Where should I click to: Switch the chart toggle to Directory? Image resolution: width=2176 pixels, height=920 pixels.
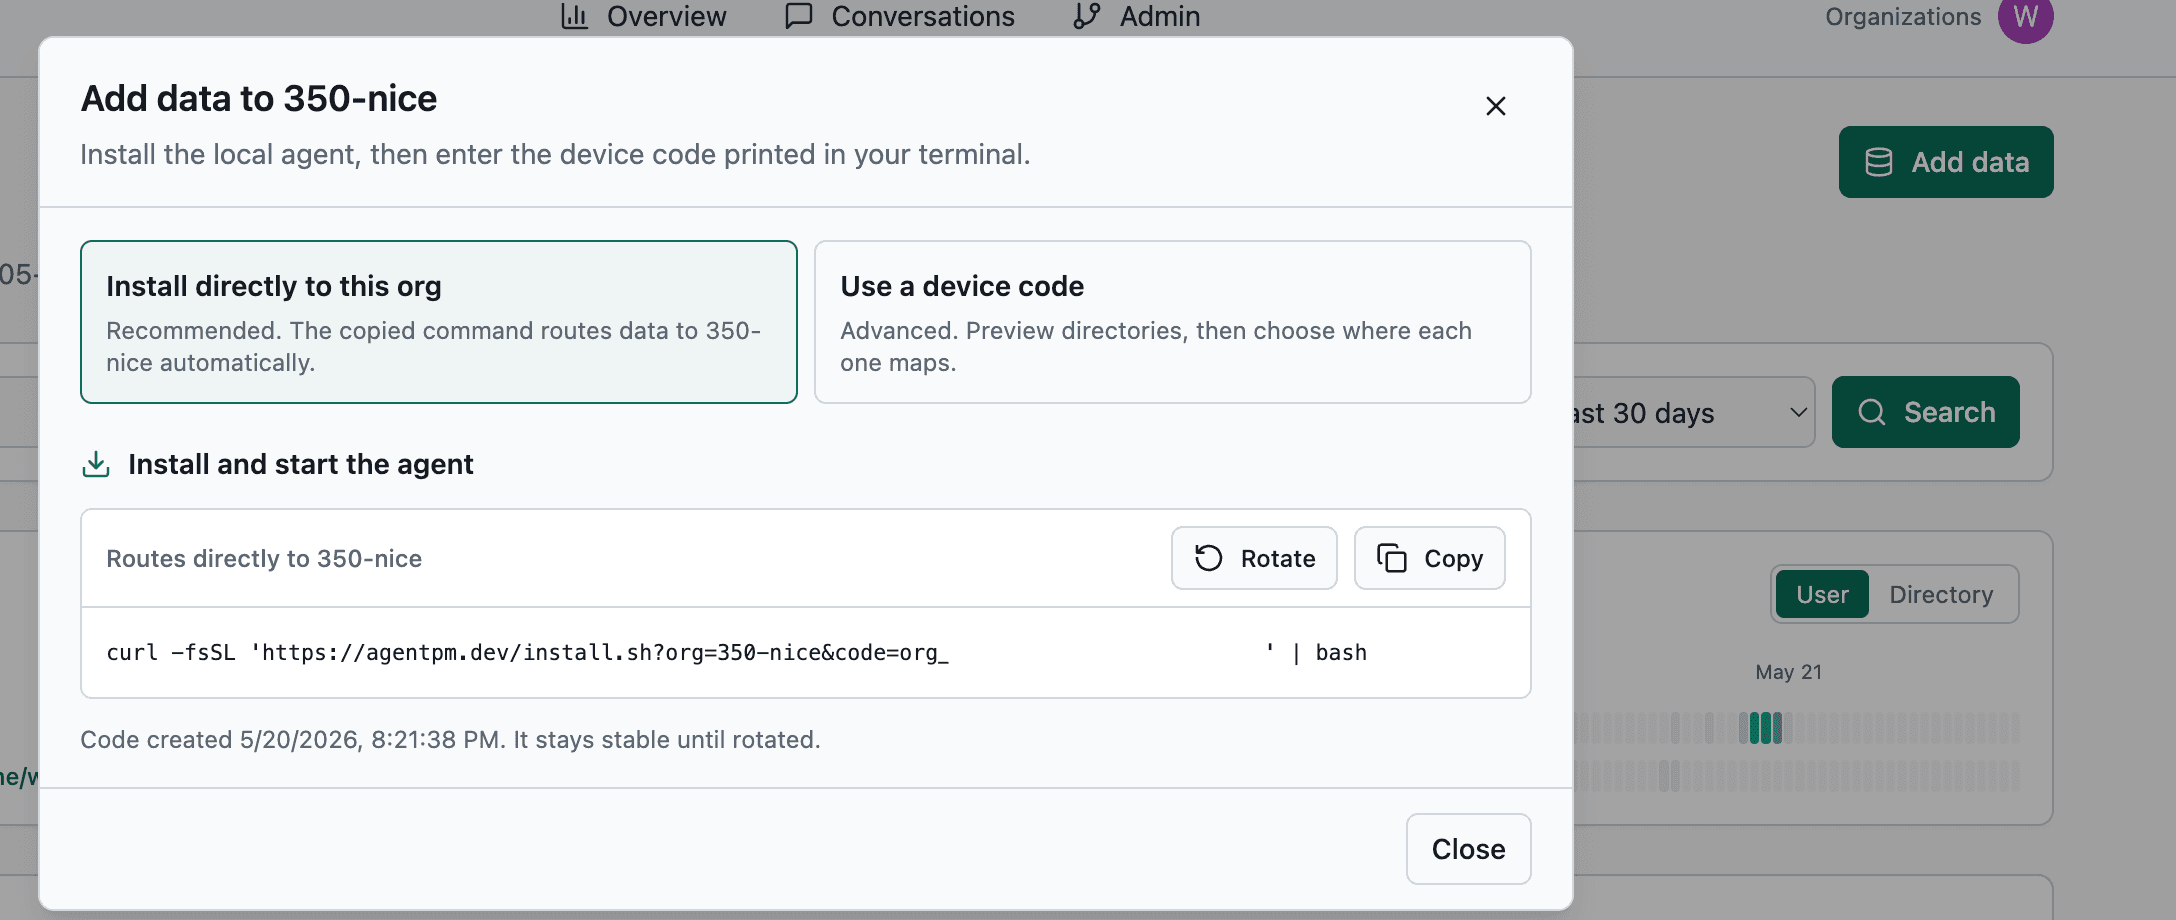1941,595
